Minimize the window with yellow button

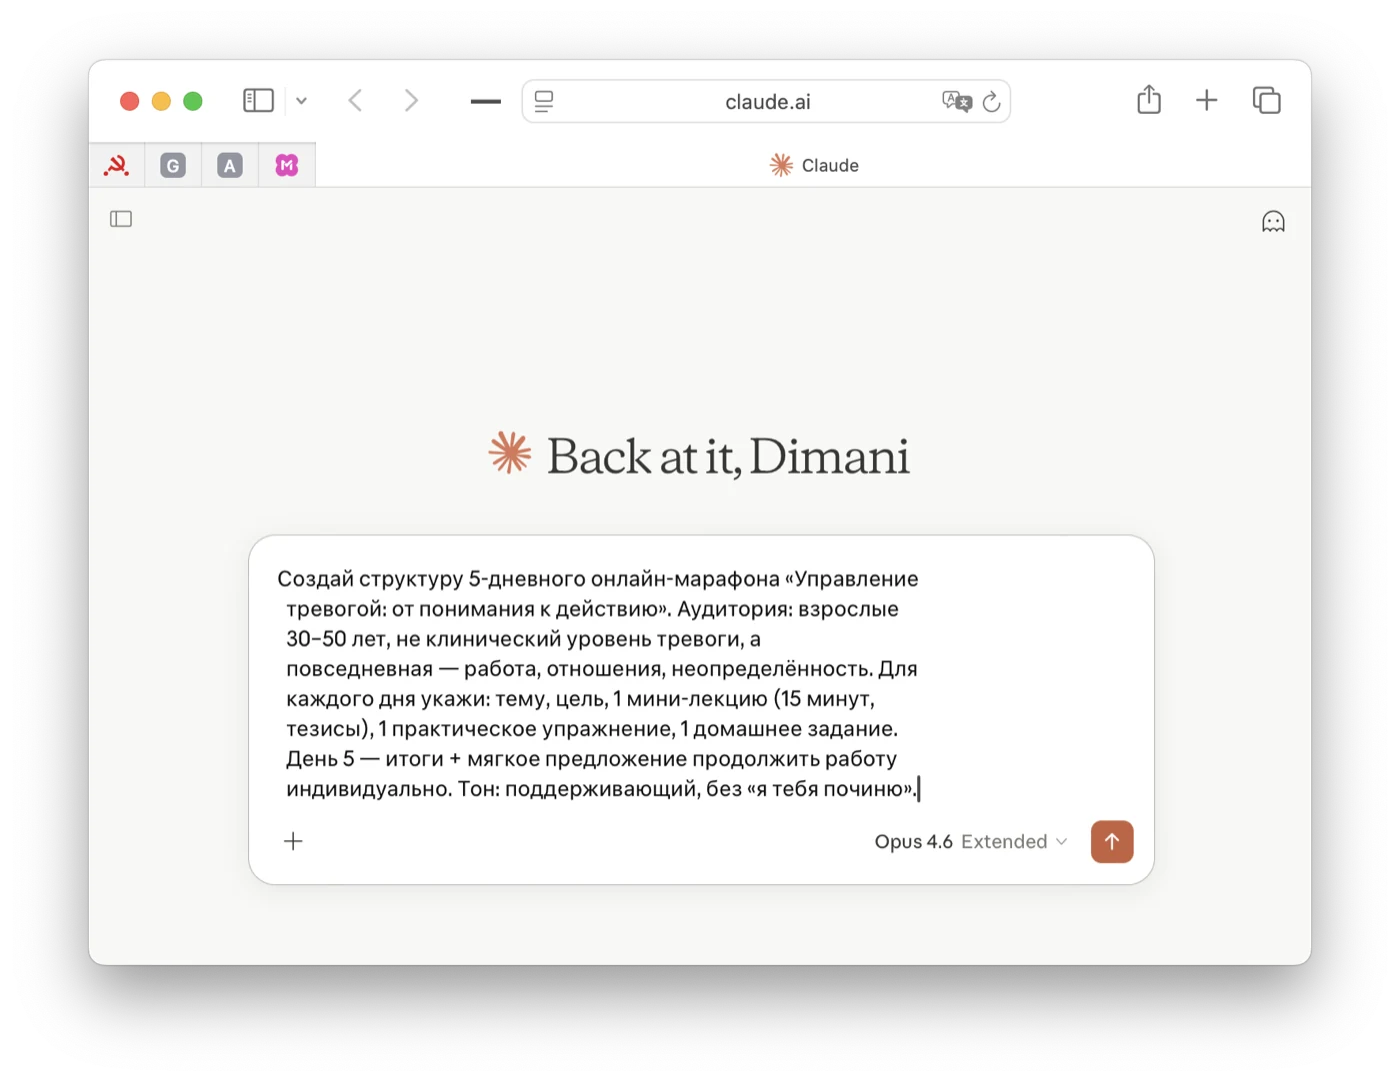[161, 101]
